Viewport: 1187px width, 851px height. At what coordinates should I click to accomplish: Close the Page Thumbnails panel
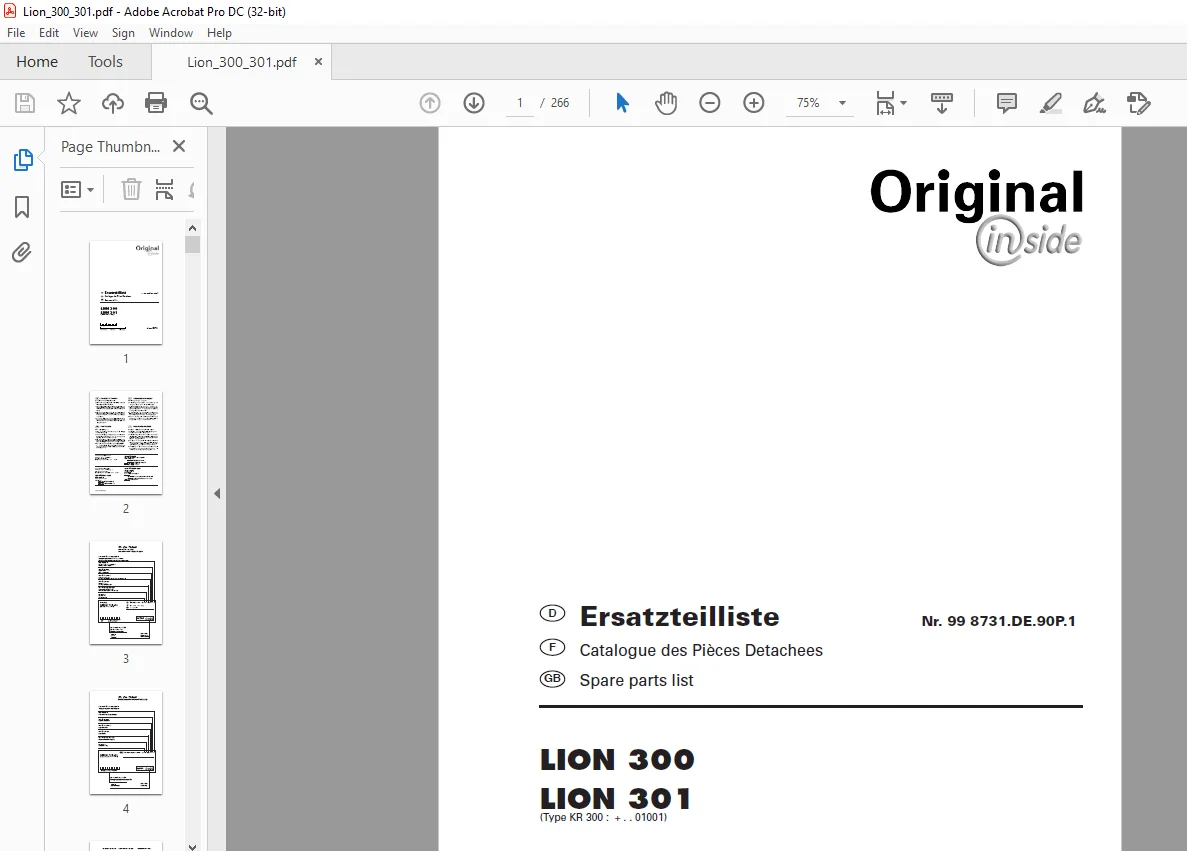[179, 146]
